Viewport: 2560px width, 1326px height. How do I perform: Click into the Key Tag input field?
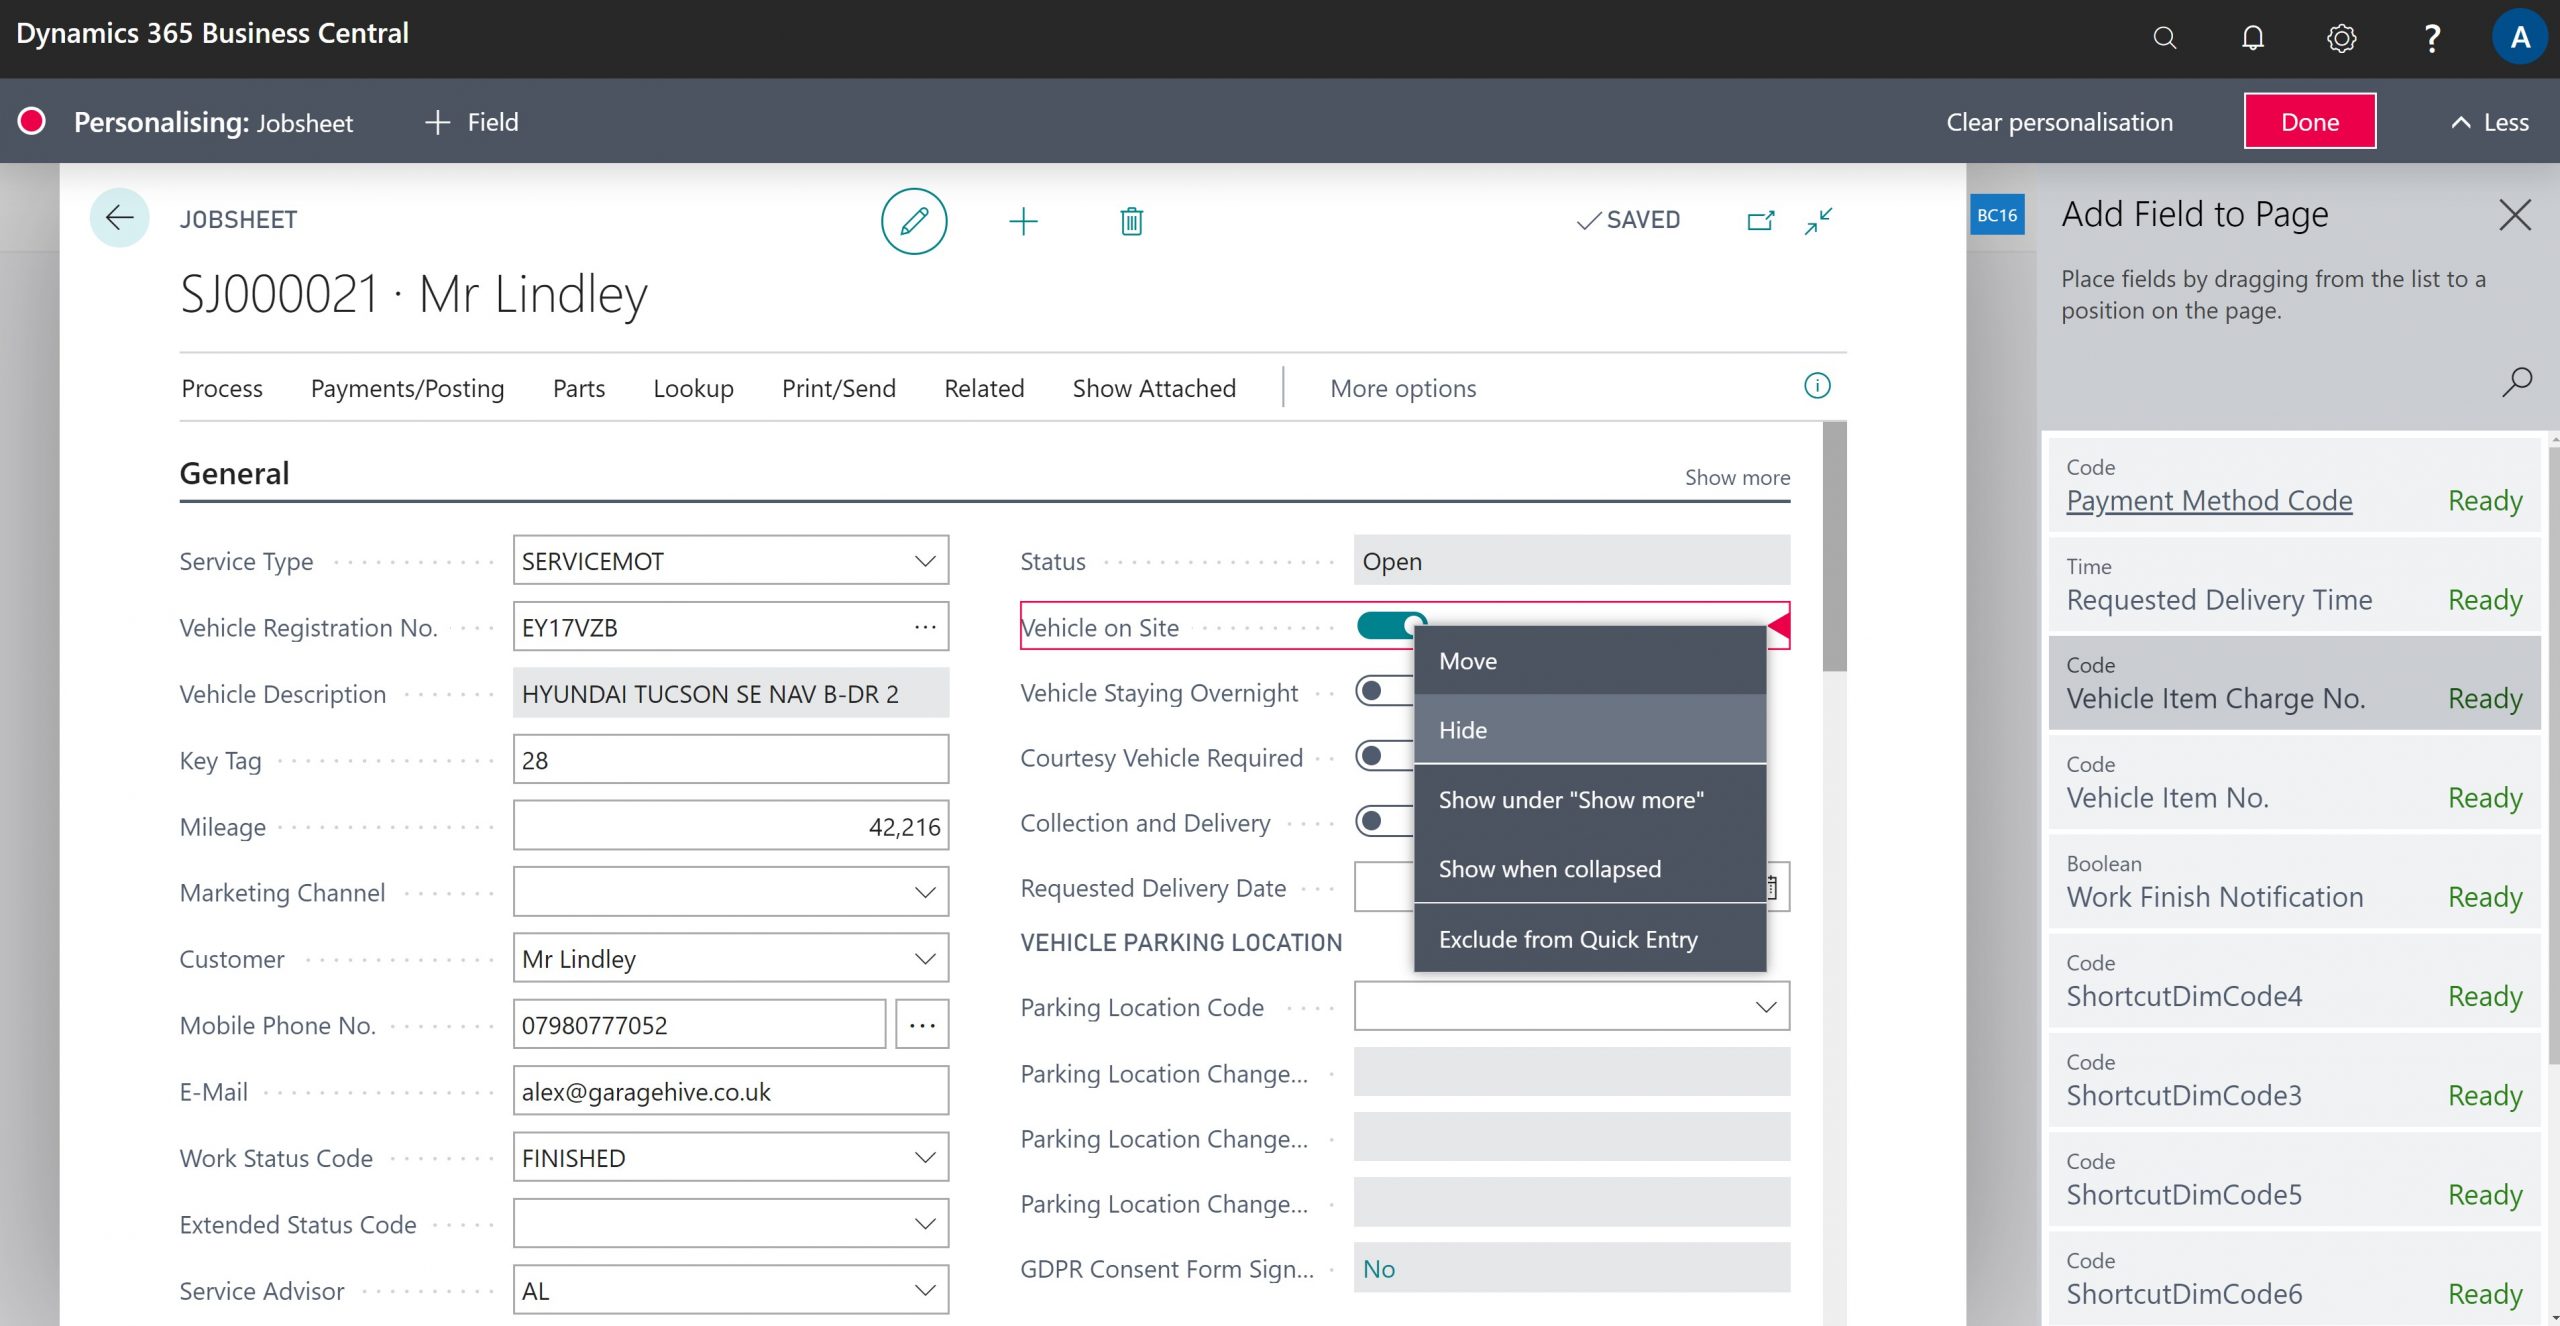[x=729, y=760]
